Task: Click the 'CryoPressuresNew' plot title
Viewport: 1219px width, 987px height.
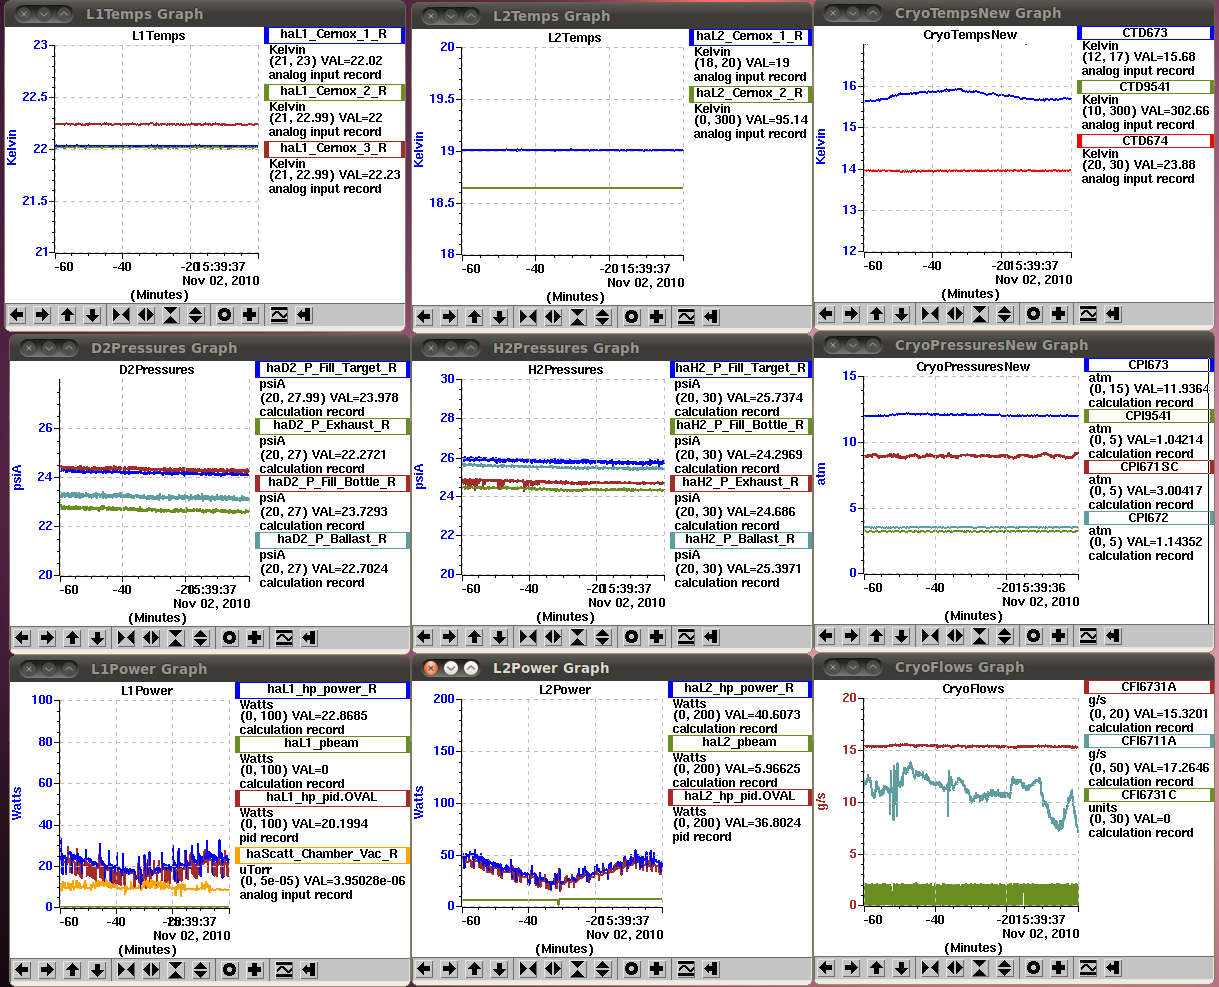Action: click(973, 367)
